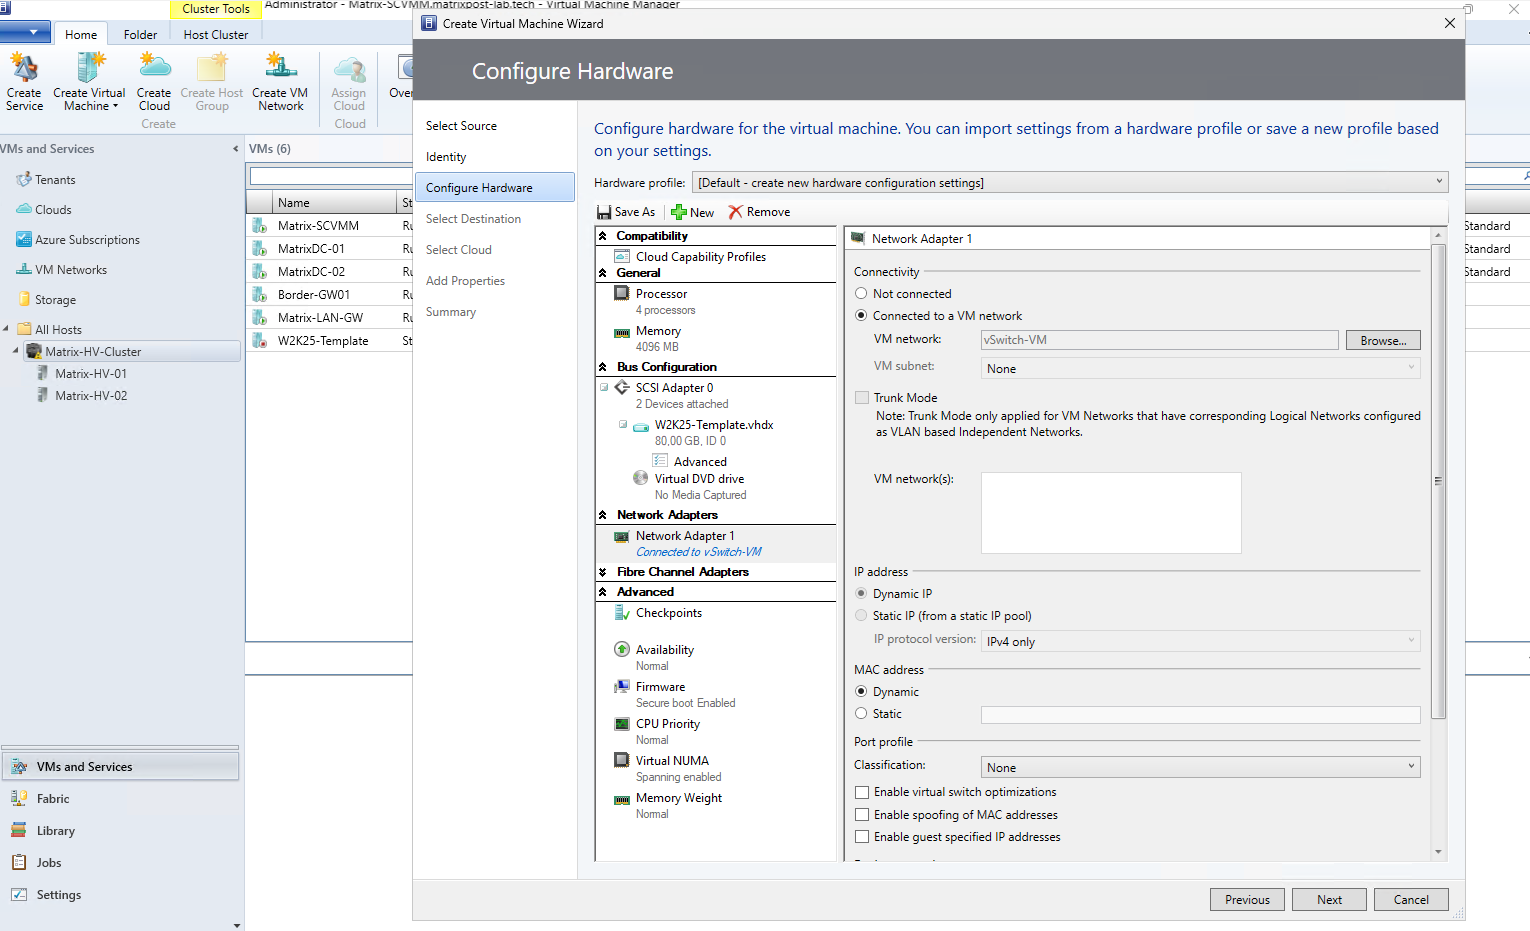Select the CPU Priority icon

pos(622,724)
